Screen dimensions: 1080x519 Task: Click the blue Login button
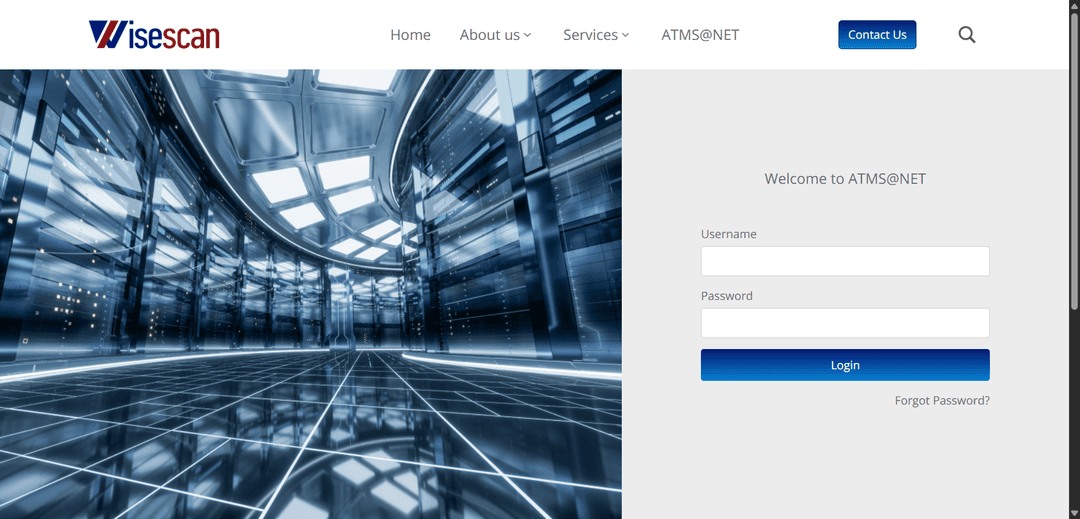[x=845, y=365]
